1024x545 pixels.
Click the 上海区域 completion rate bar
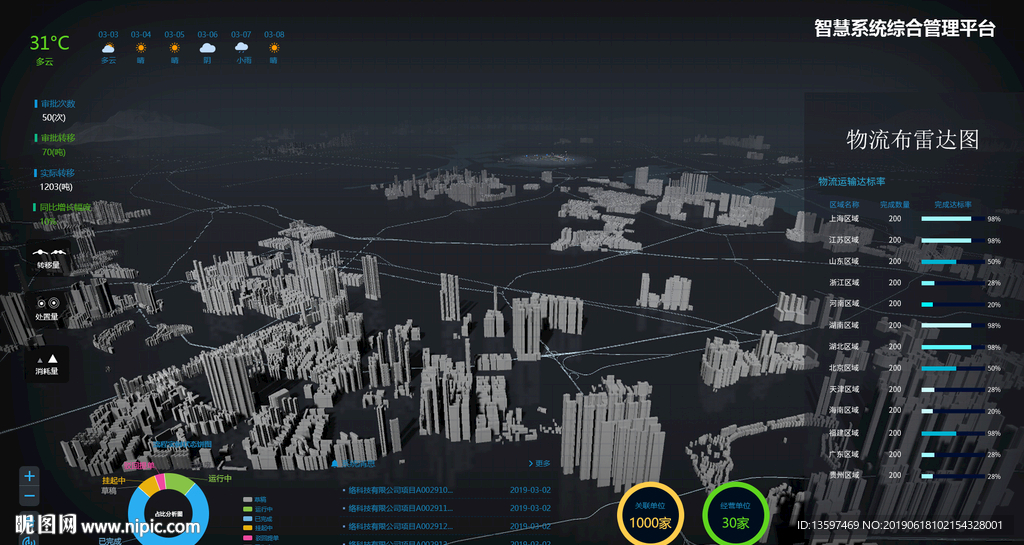953,219
